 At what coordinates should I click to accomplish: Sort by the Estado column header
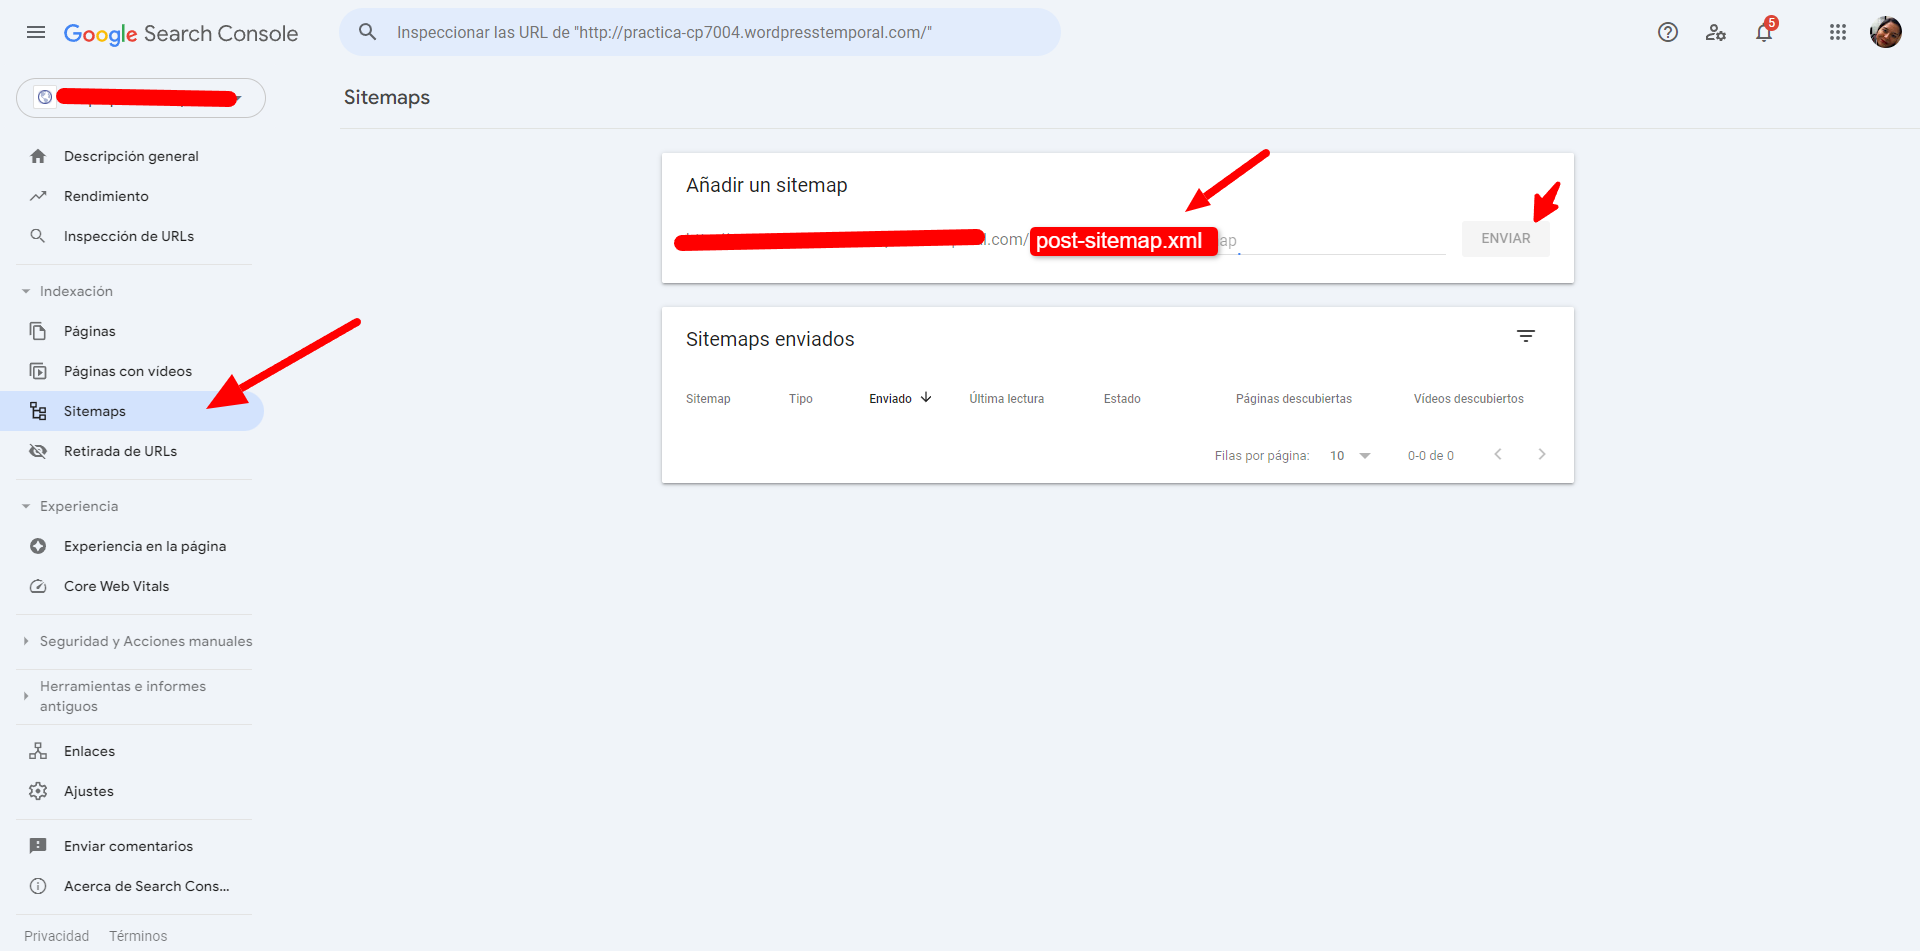pos(1122,399)
